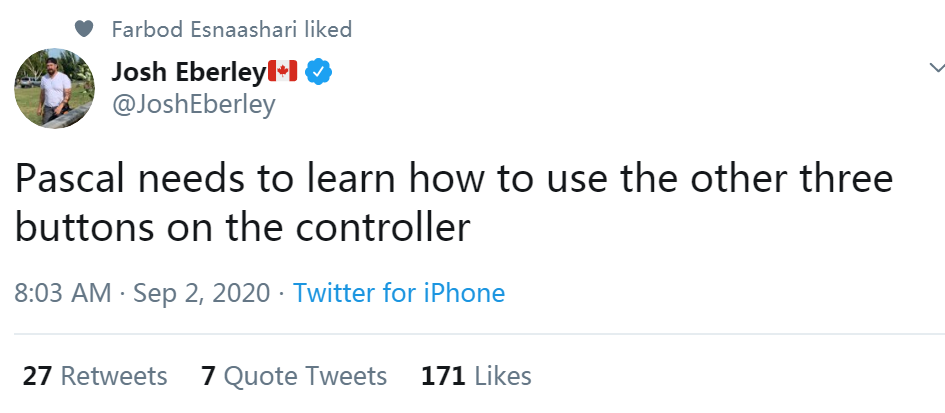The image size is (945, 413).
Task: Click the heart icon beside Farbod Esnaashari
Action: click(x=85, y=29)
